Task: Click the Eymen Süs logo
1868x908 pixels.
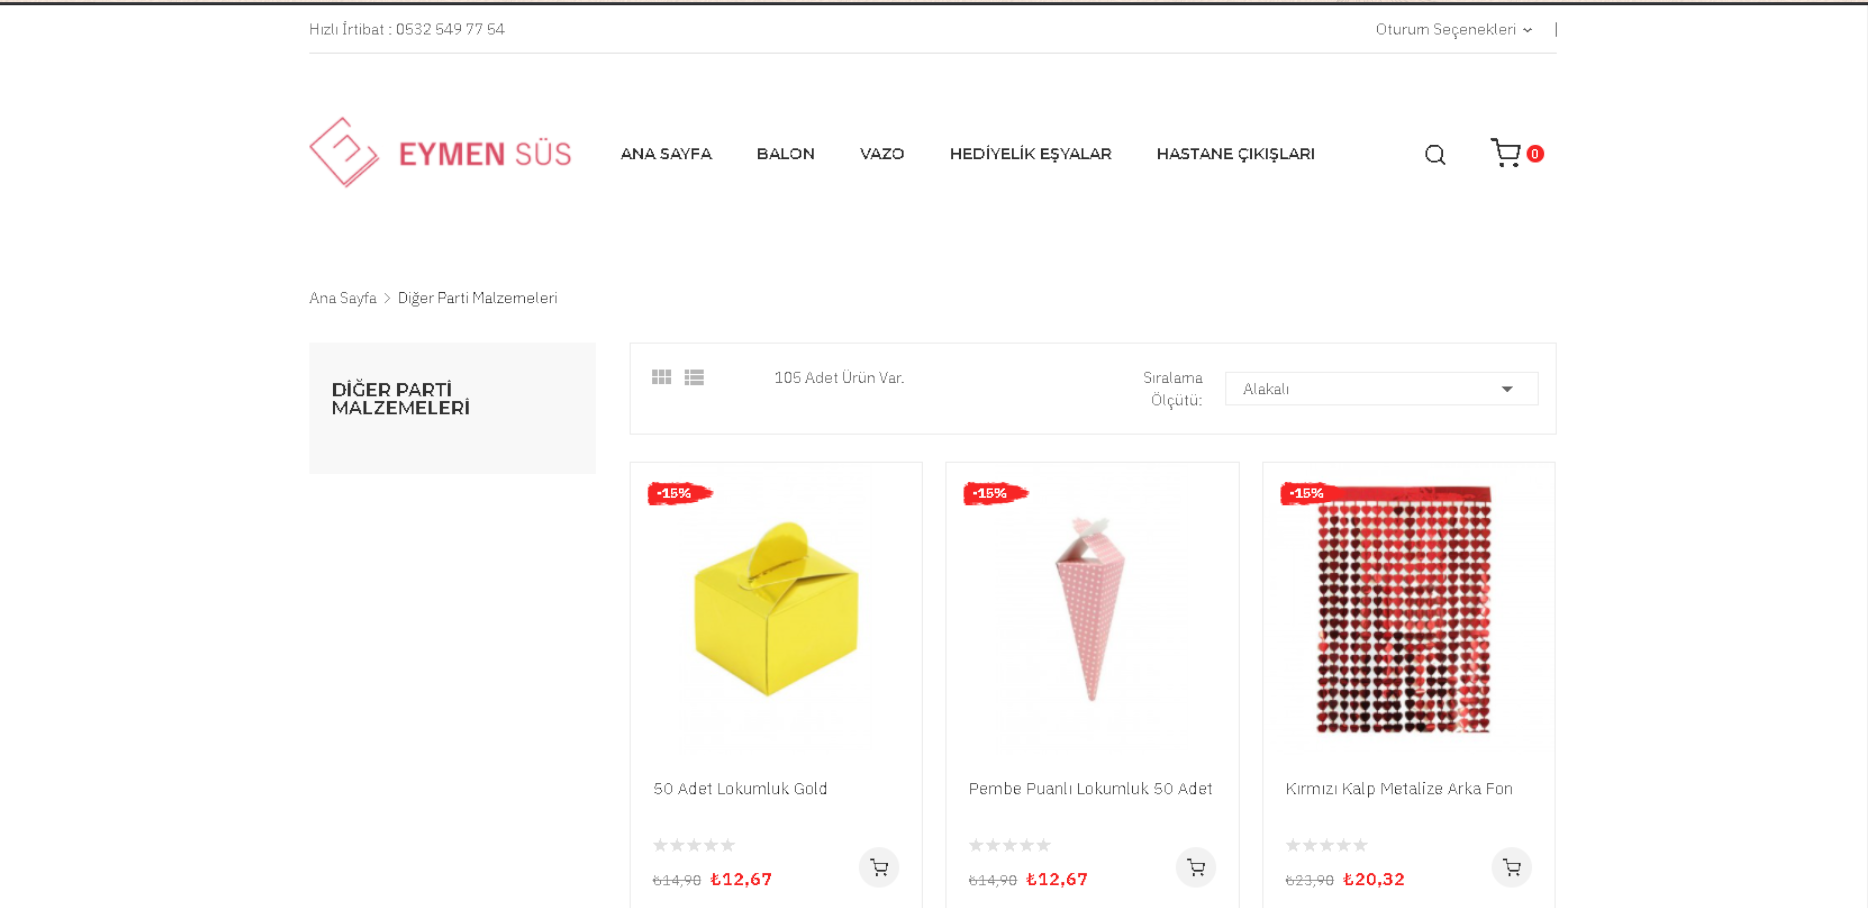Action: tap(440, 153)
